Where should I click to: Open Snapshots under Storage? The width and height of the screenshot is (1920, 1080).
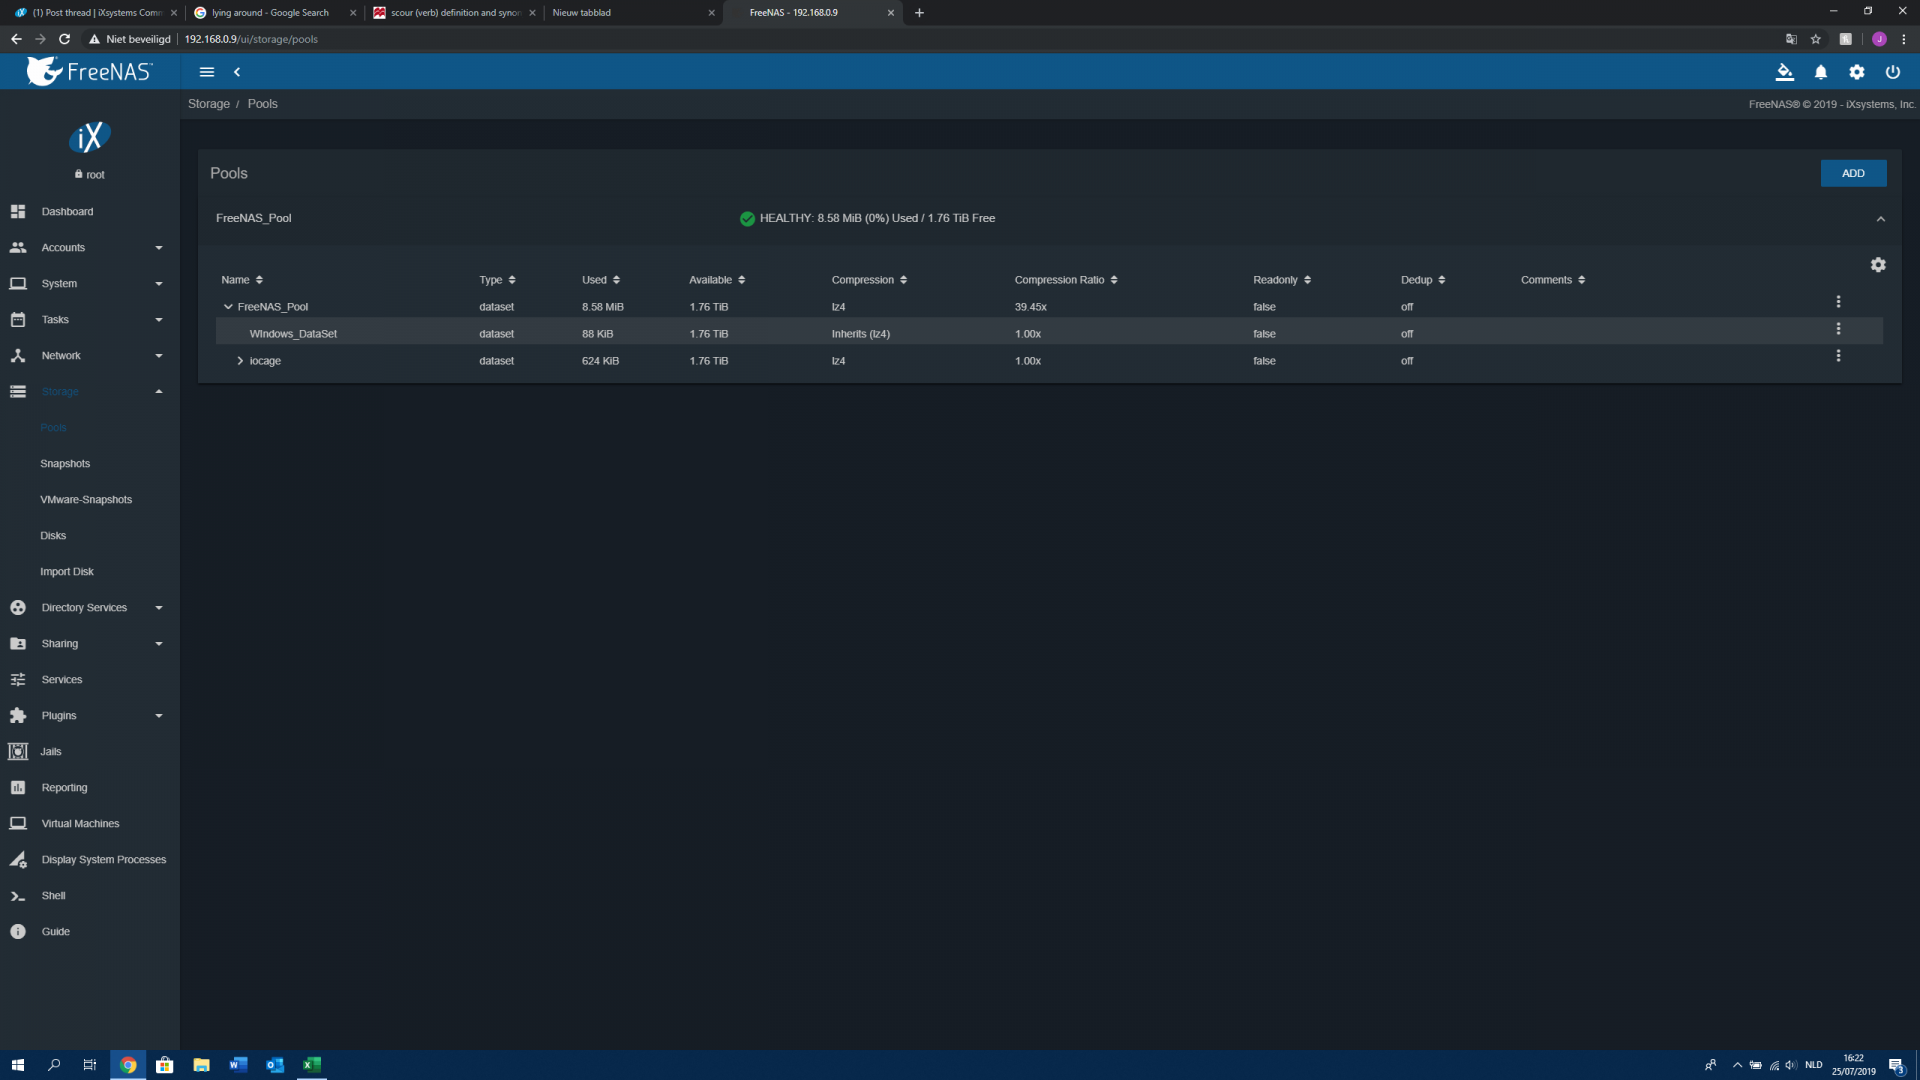pos(65,464)
